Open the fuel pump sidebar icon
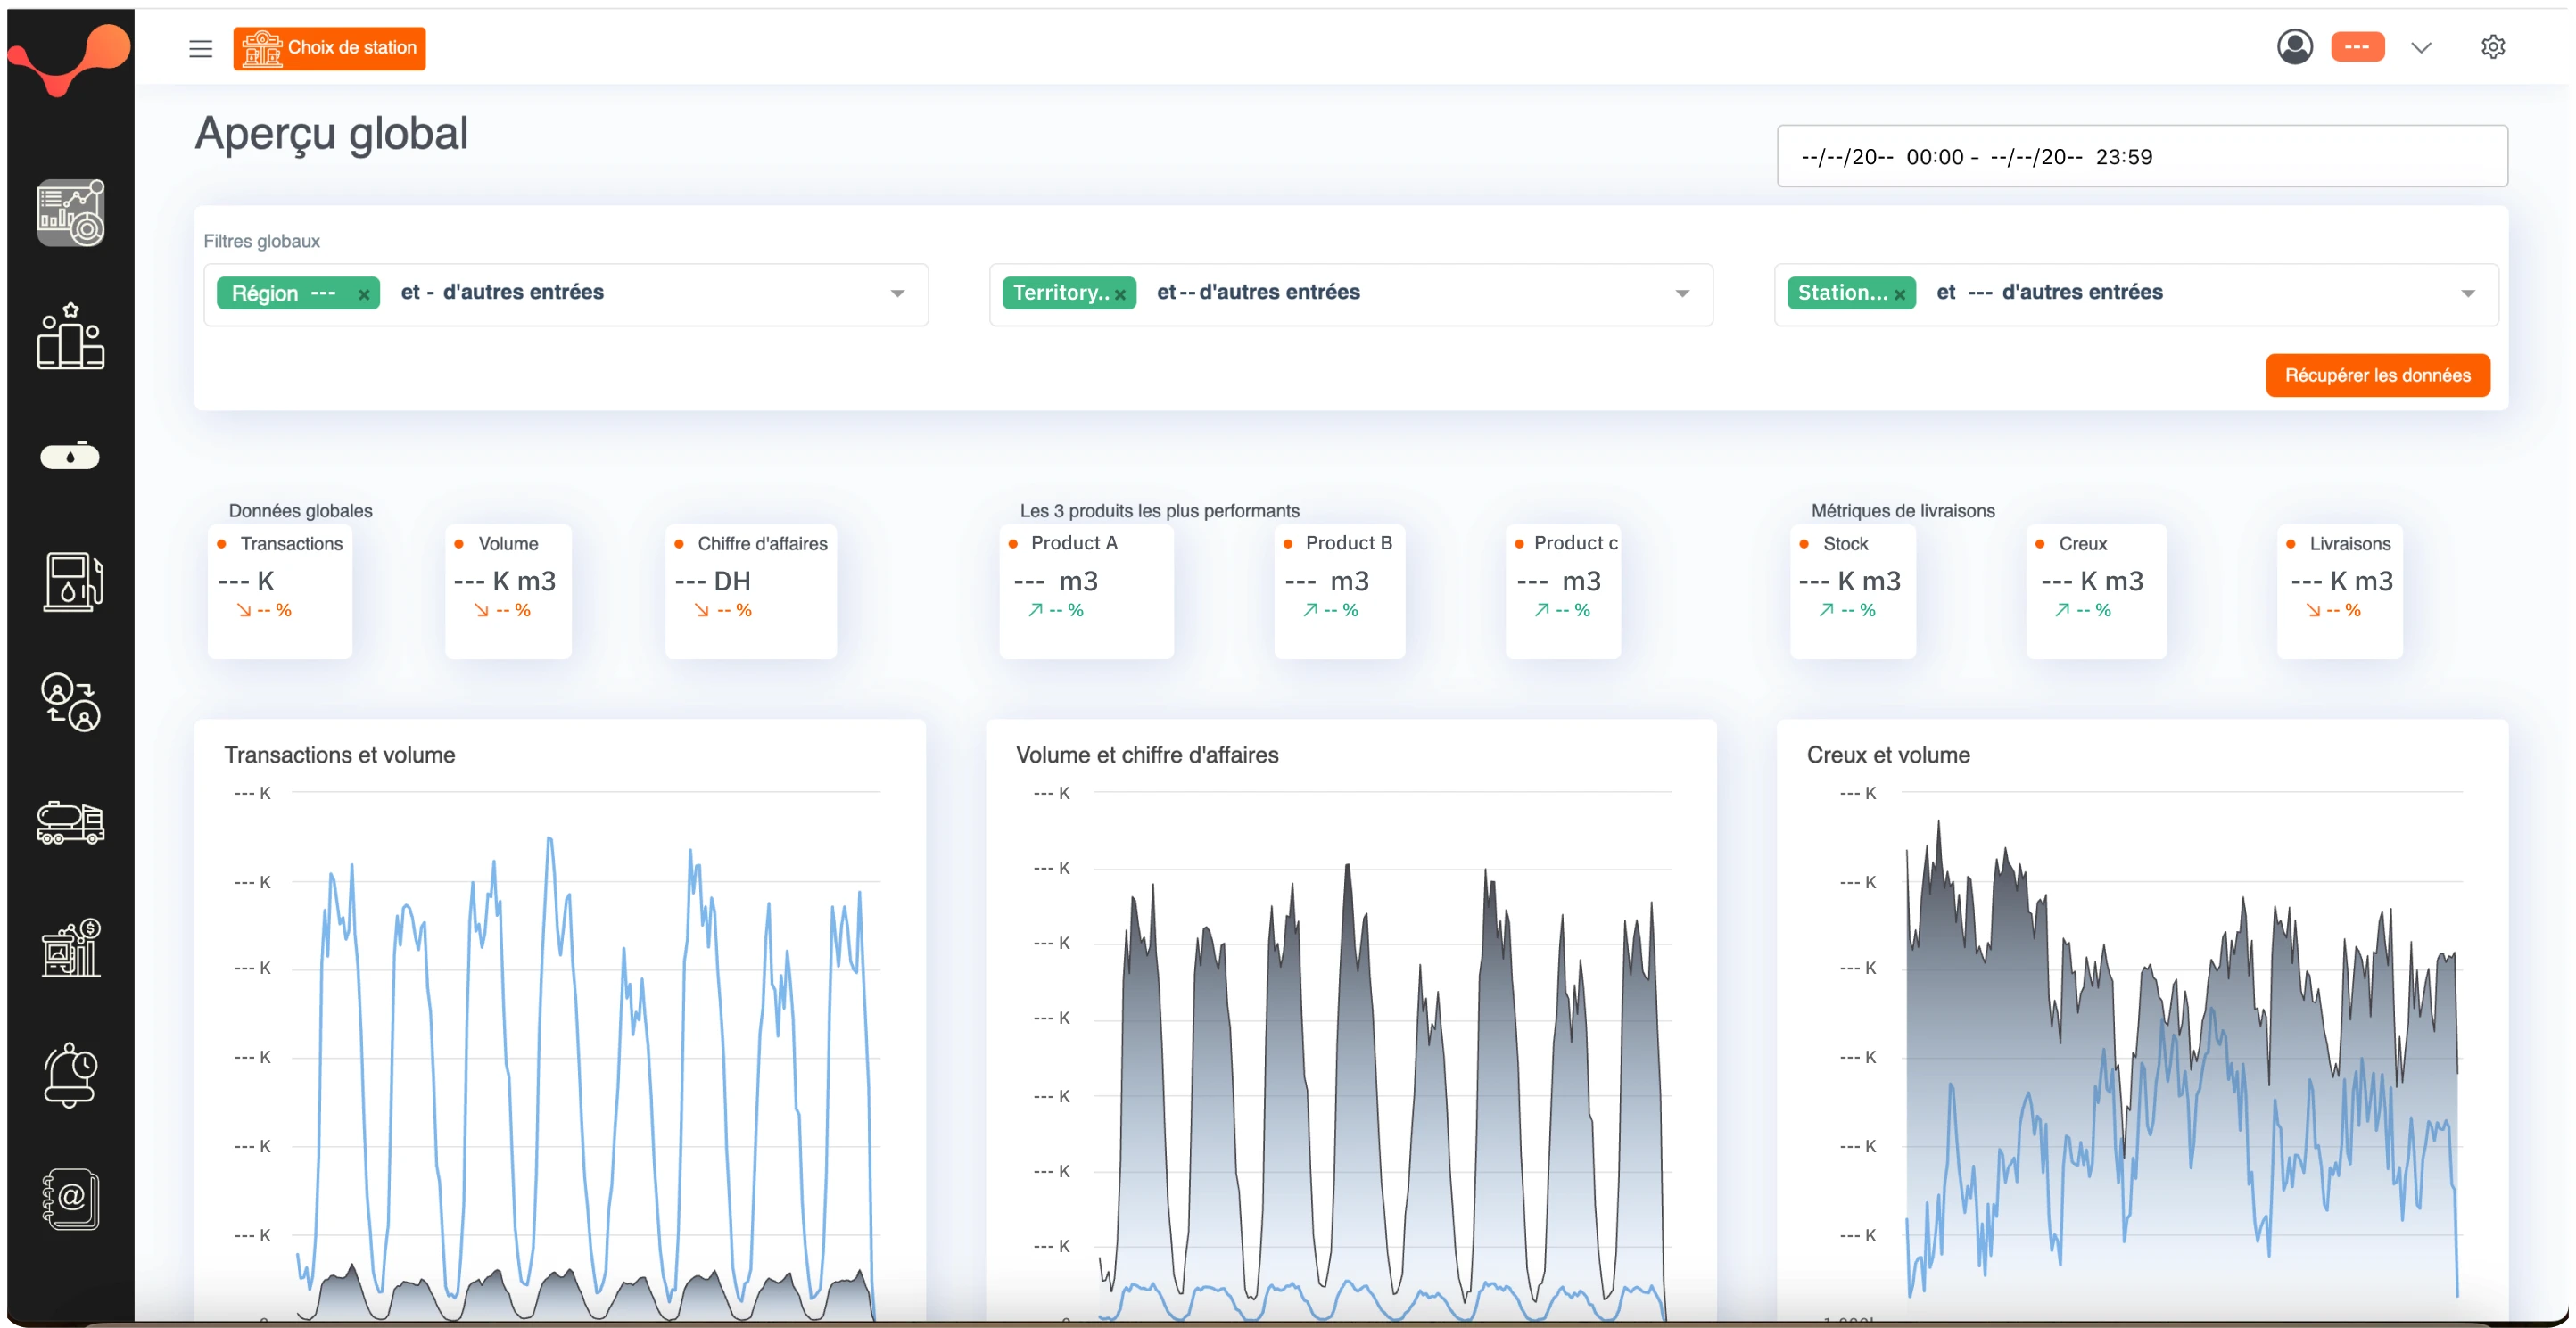 pos(70,581)
